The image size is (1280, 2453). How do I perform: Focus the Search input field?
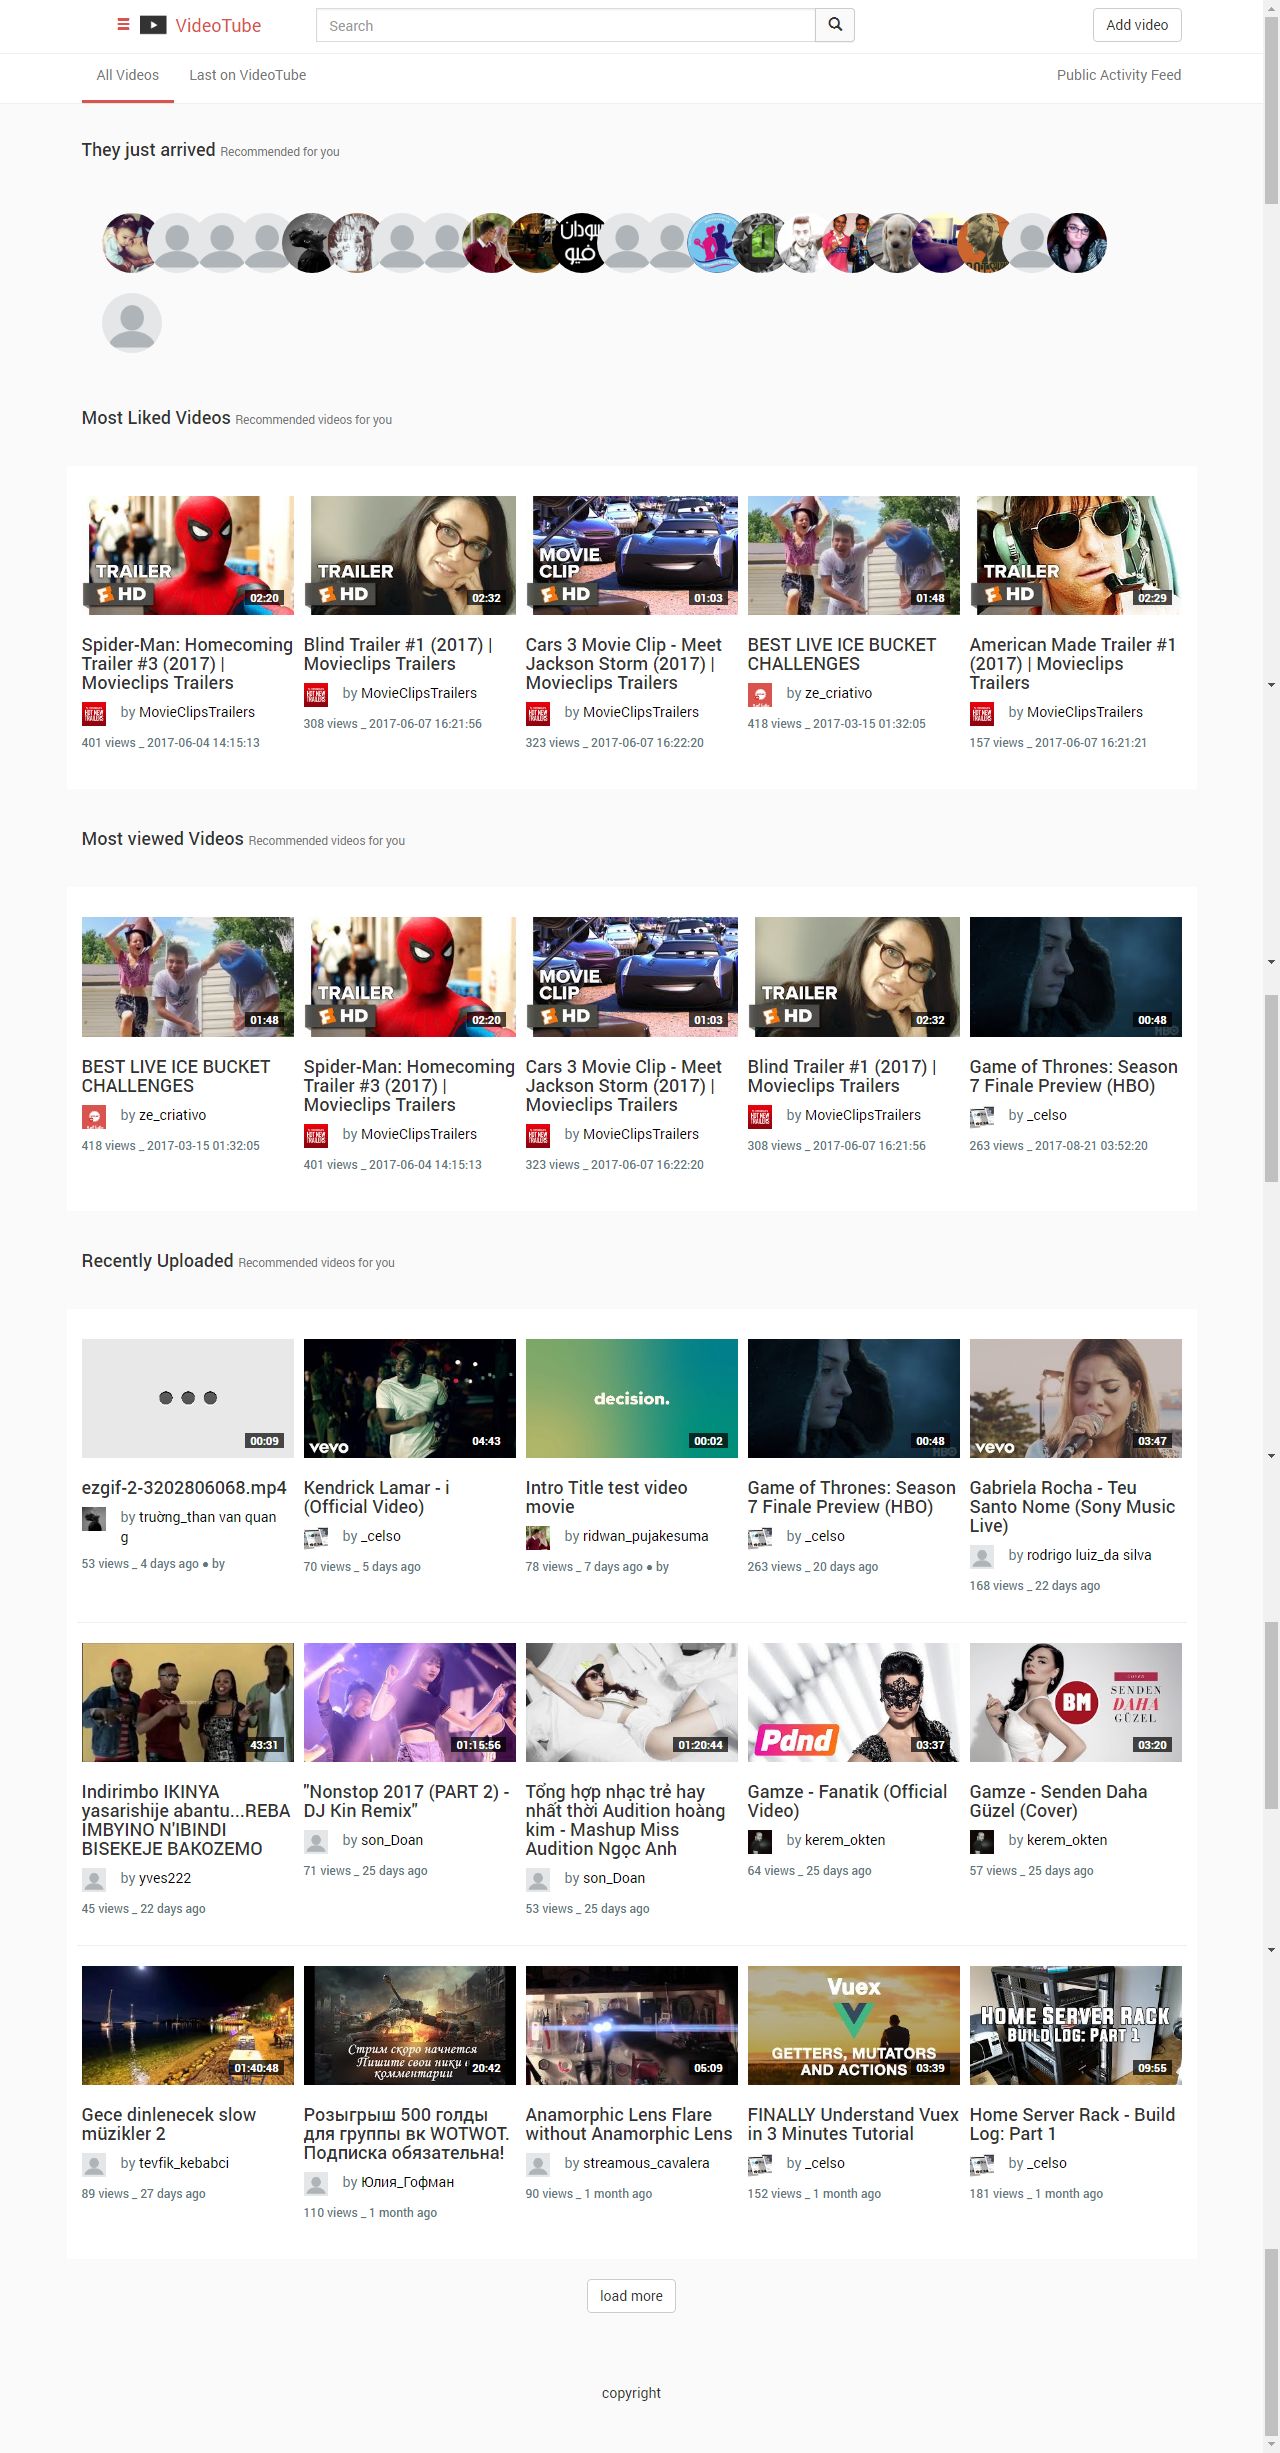coord(566,25)
